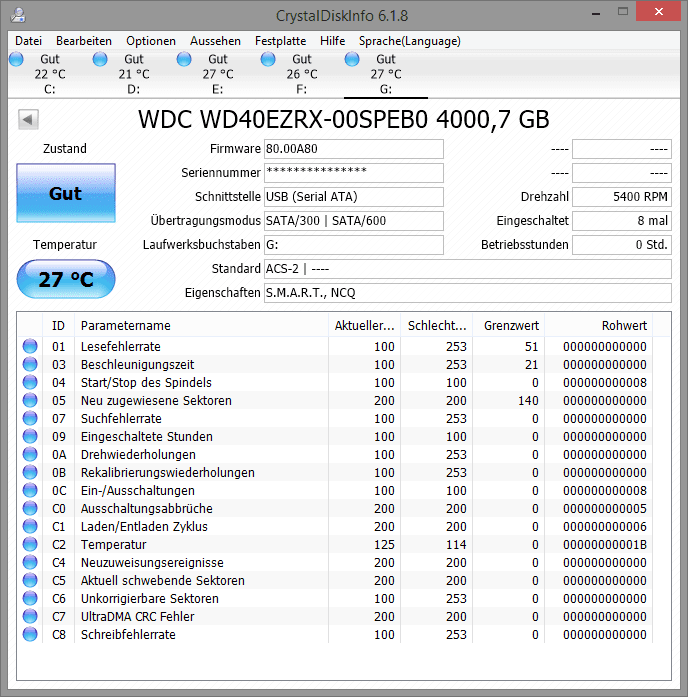Click status orb for drive E:
The height and width of the screenshot is (697, 688).
coord(184,59)
